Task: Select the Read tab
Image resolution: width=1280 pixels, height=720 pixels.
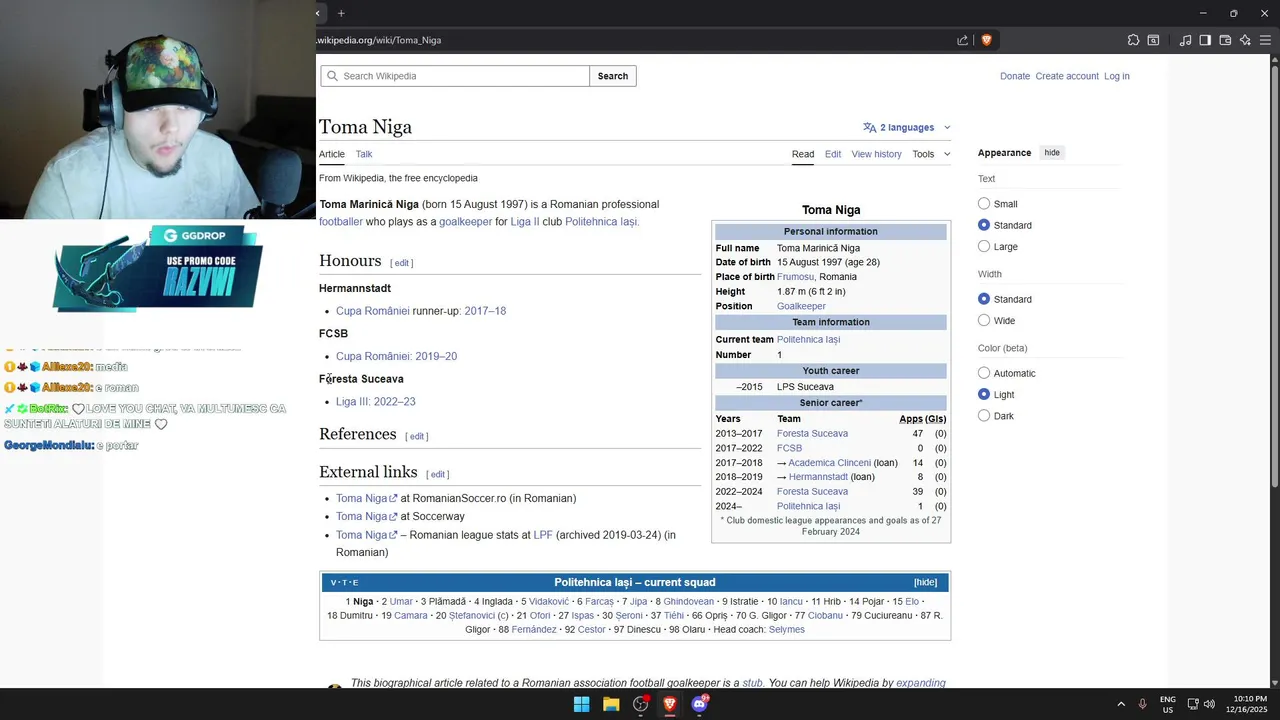Action: (x=803, y=154)
